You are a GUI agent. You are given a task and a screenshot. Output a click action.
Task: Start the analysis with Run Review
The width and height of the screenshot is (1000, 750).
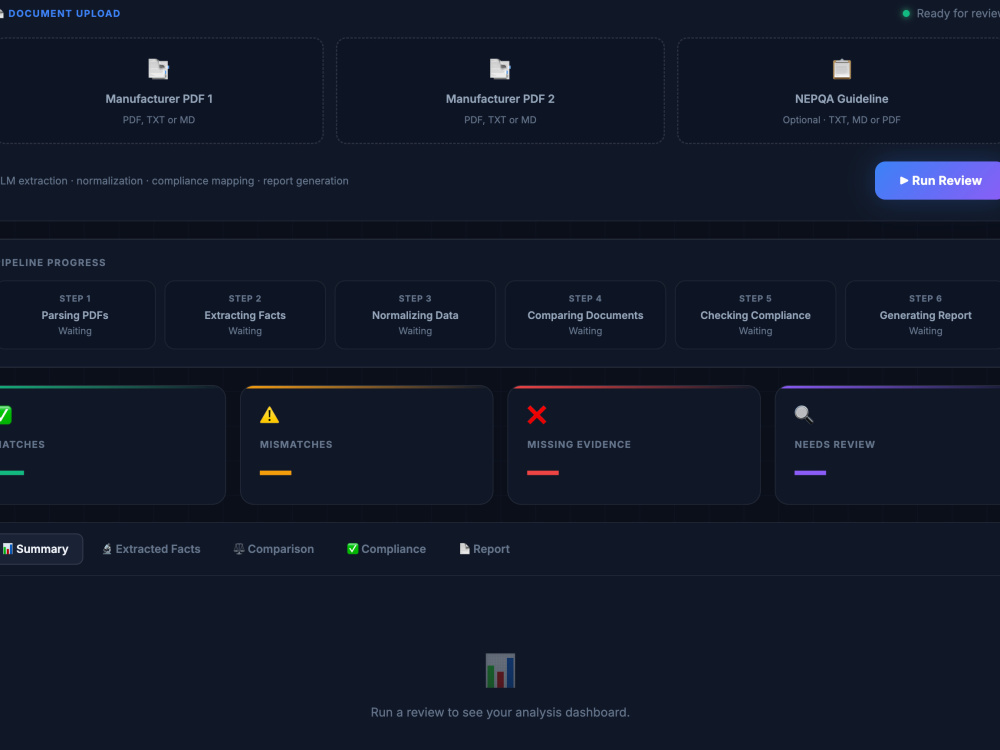(938, 180)
